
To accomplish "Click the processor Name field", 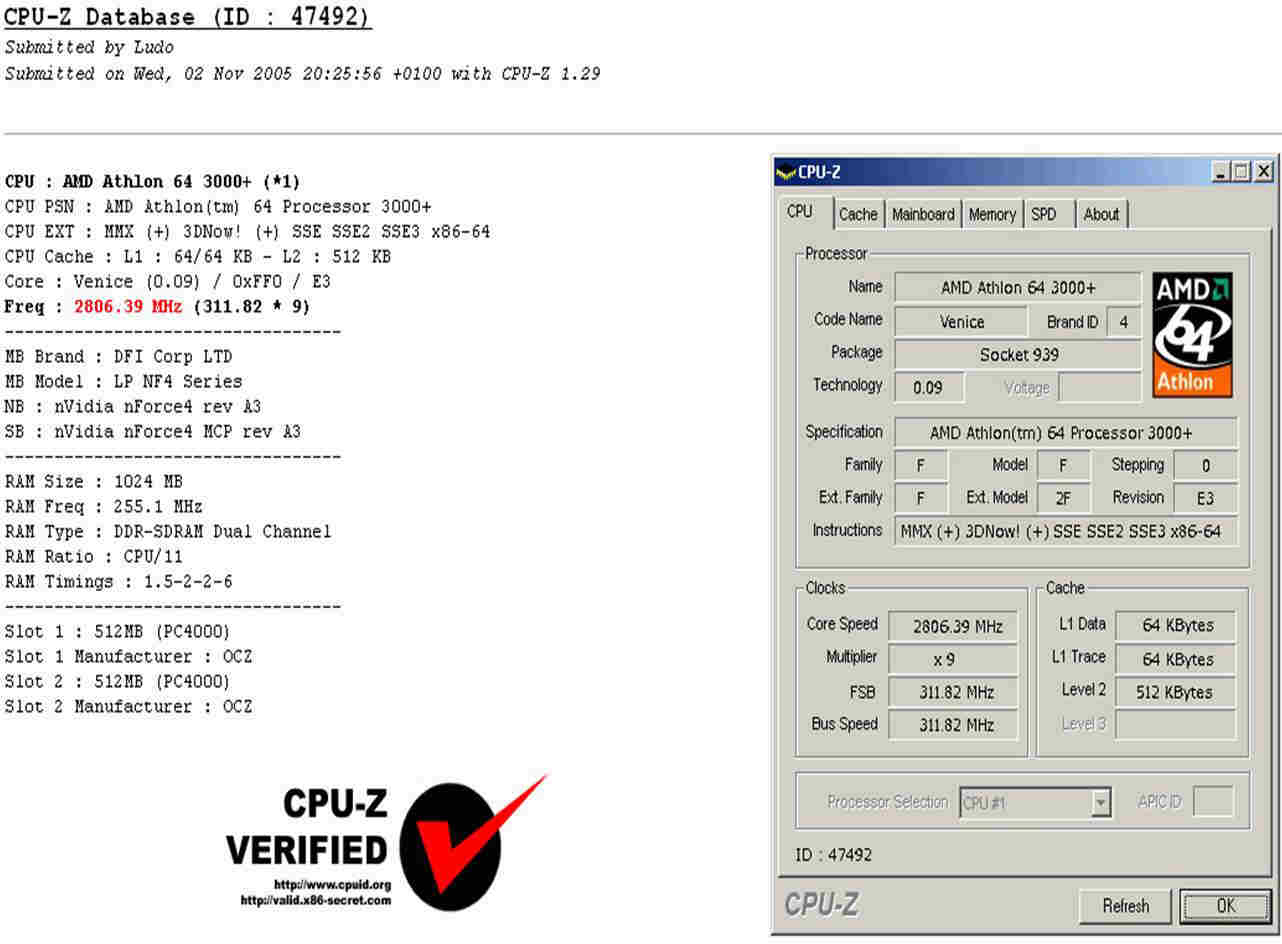I will click(1017, 288).
